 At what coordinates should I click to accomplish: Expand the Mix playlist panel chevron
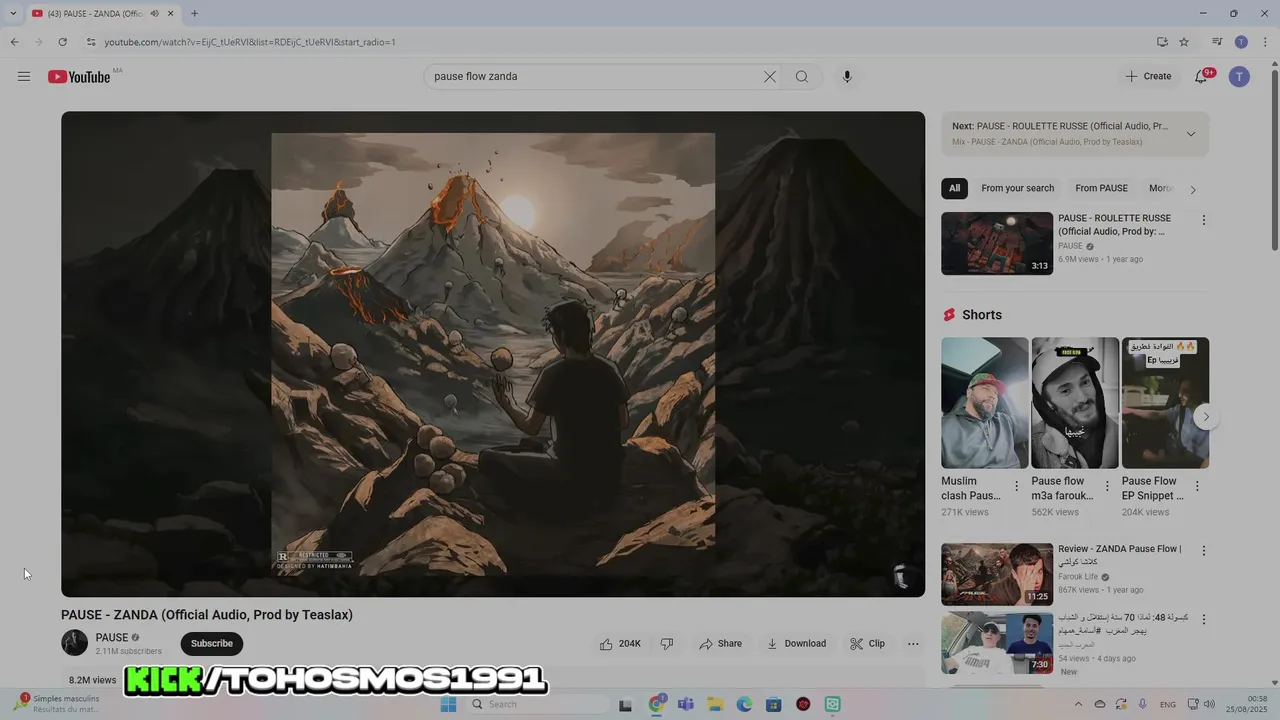tap(1191, 134)
